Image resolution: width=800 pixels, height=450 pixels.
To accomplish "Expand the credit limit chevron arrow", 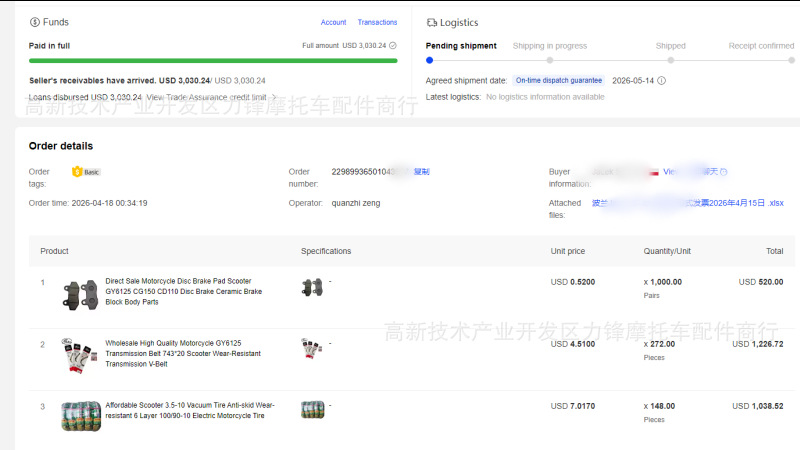I will (x=274, y=97).
